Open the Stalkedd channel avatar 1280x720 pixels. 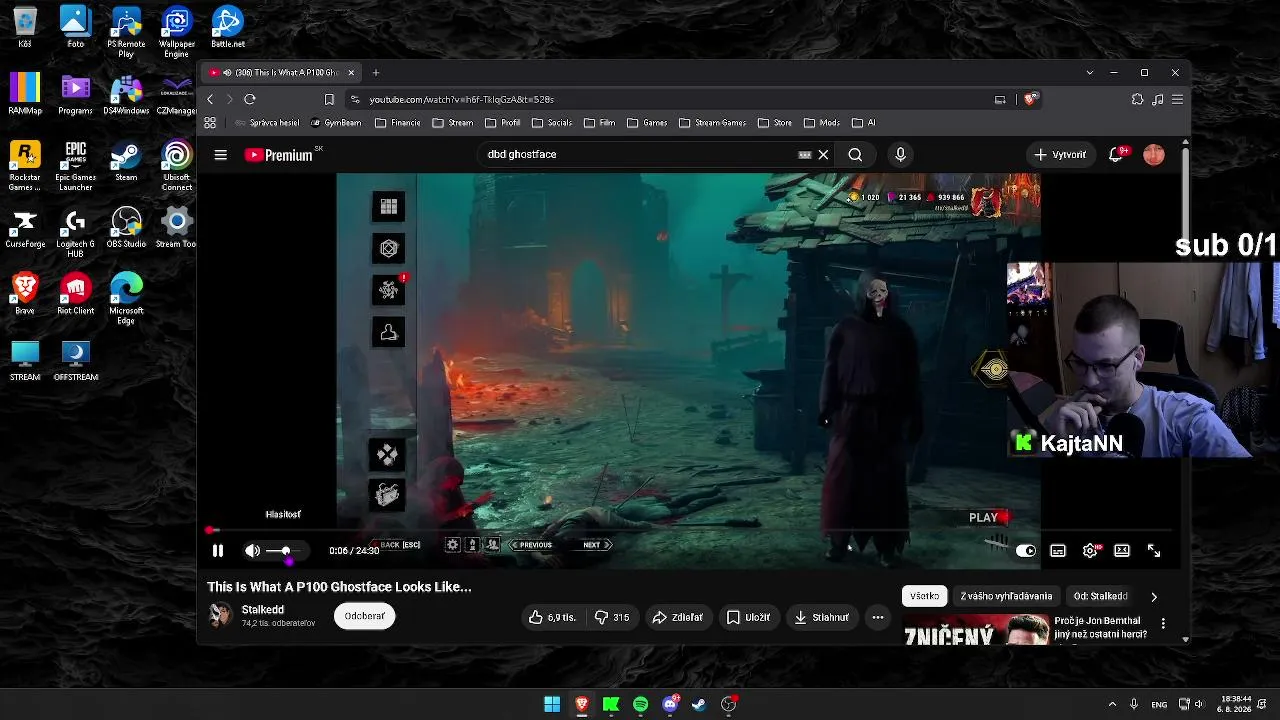(x=220, y=616)
